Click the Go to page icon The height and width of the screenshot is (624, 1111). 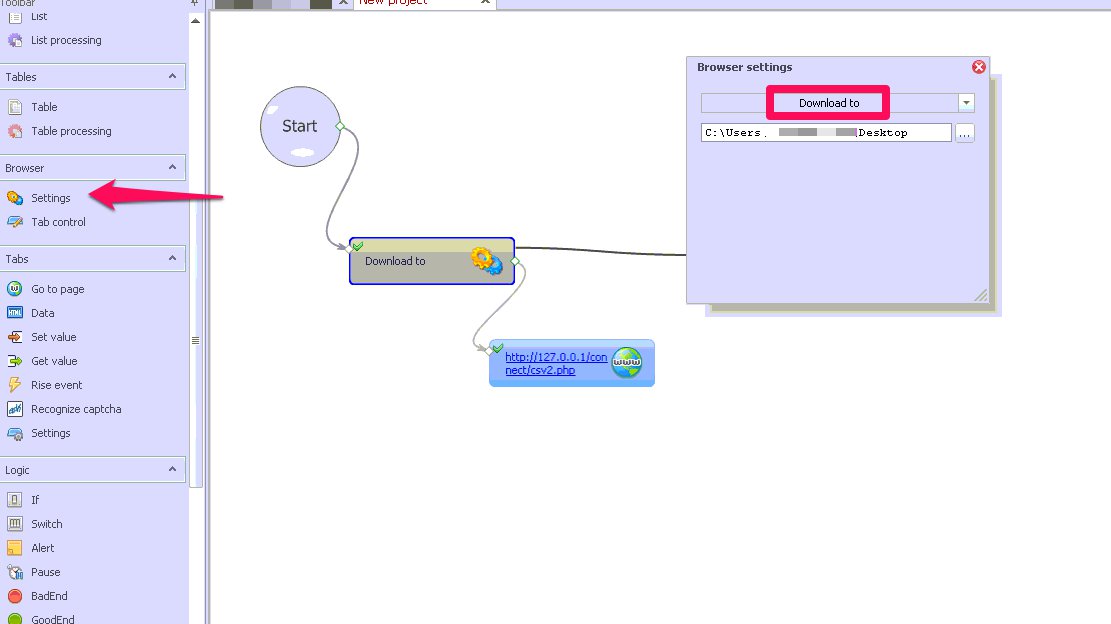coord(15,289)
